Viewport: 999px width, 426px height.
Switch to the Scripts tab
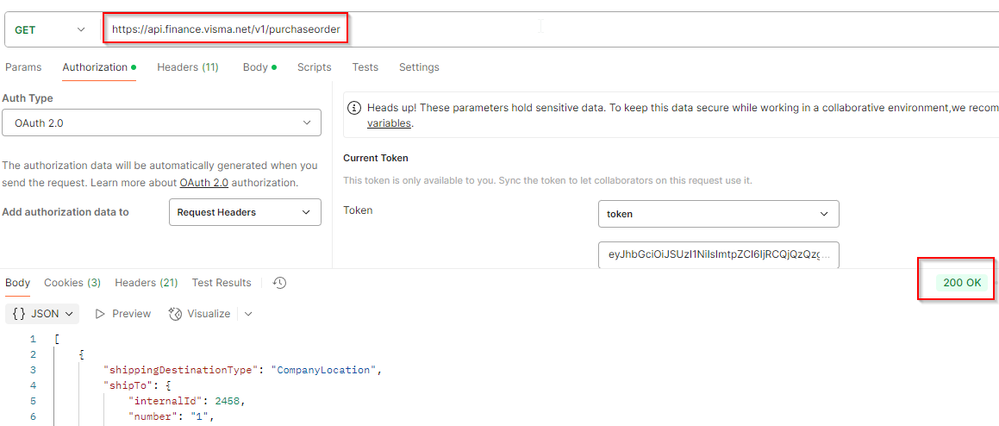314,67
